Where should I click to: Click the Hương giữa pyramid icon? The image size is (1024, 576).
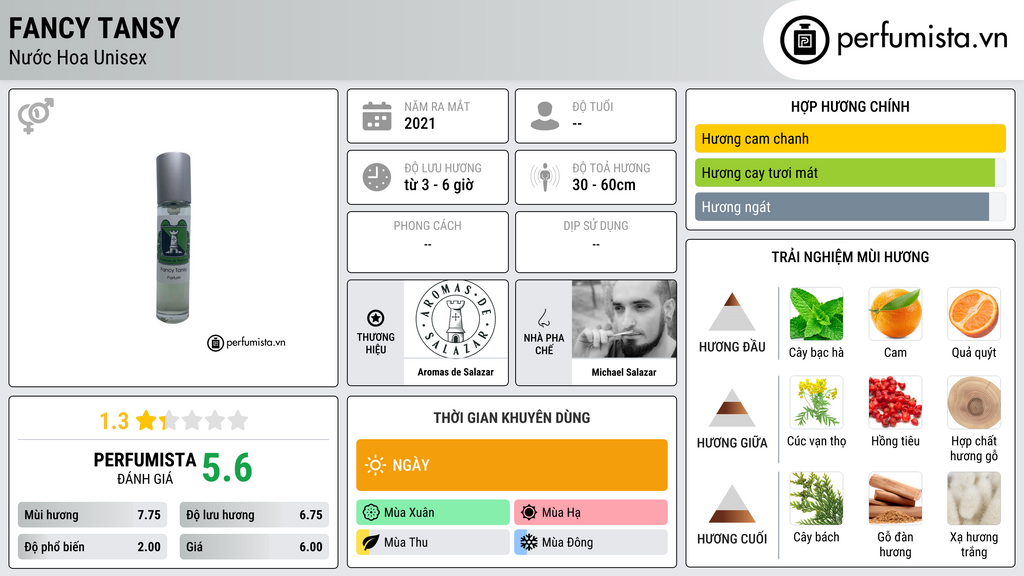[x=732, y=408]
